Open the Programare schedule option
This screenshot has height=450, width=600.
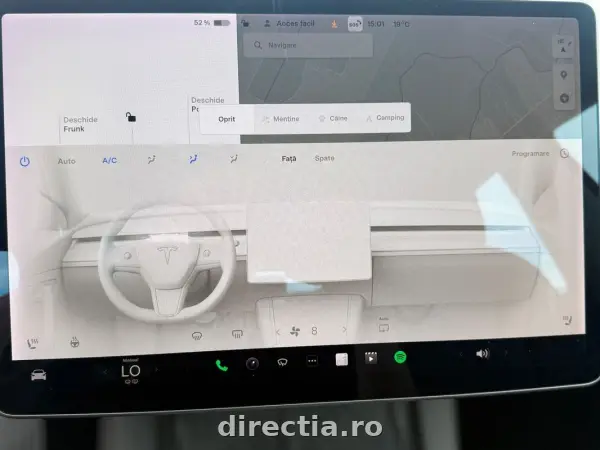[x=530, y=153]
